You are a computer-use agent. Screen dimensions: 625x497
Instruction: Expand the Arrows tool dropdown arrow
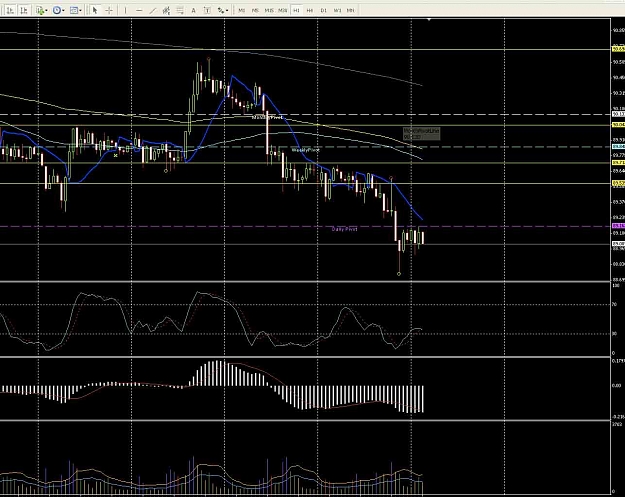point(227,11)
